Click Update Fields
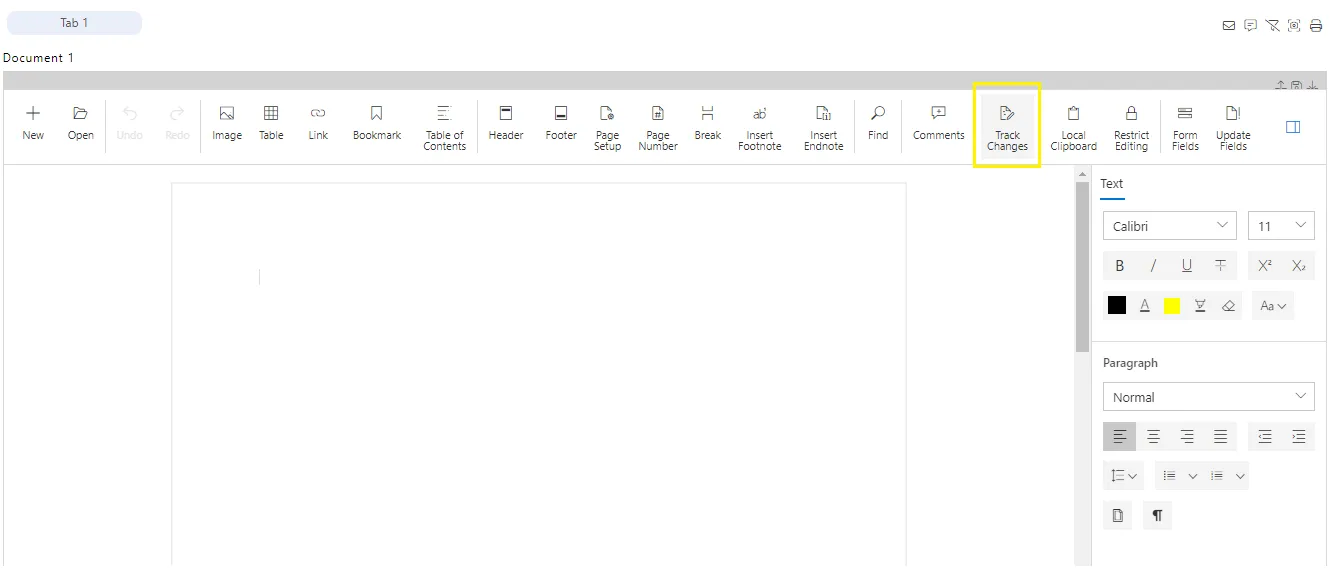This screenshot has width=1330, height=568. 1233,128
